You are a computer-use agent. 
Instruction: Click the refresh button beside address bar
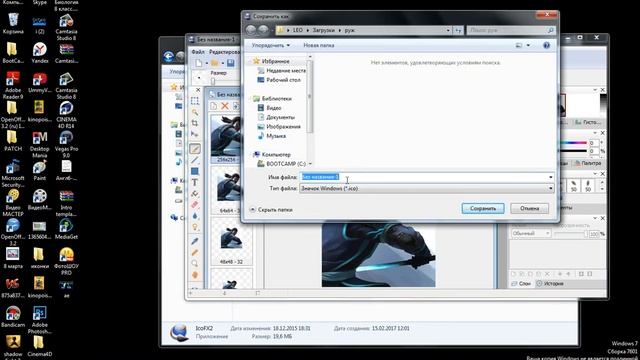coord(458,30)
